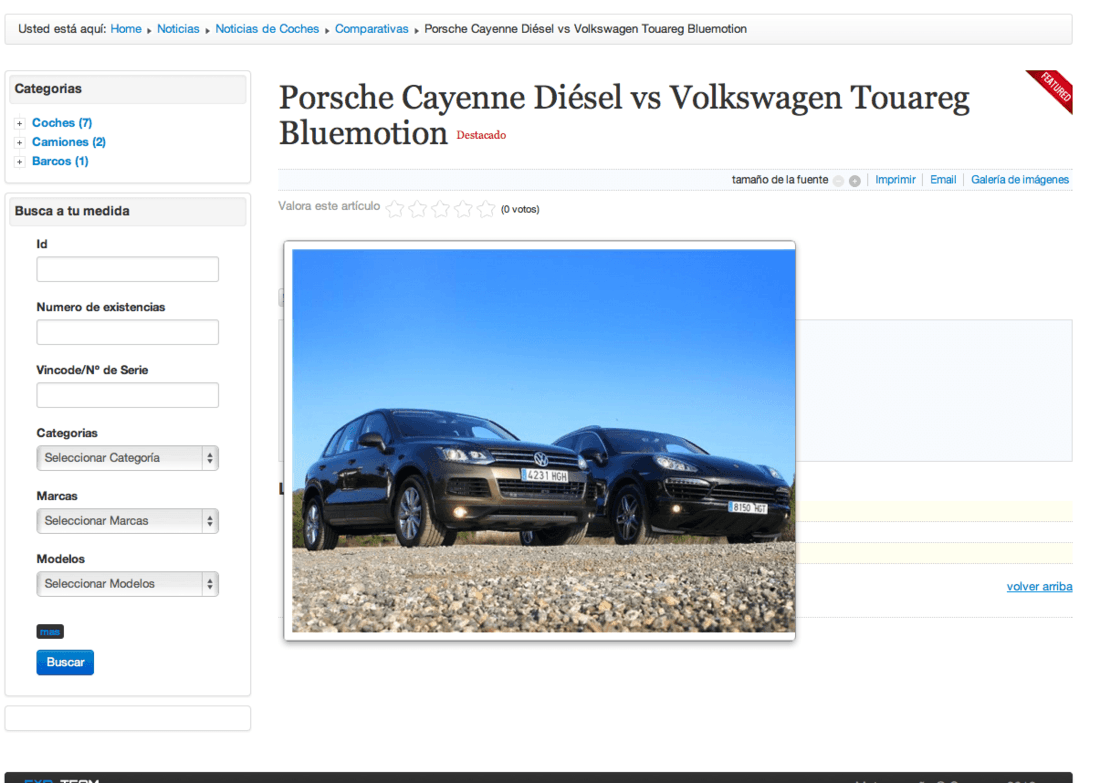Click the 'Marcas' field label

[x=57, y=496]
